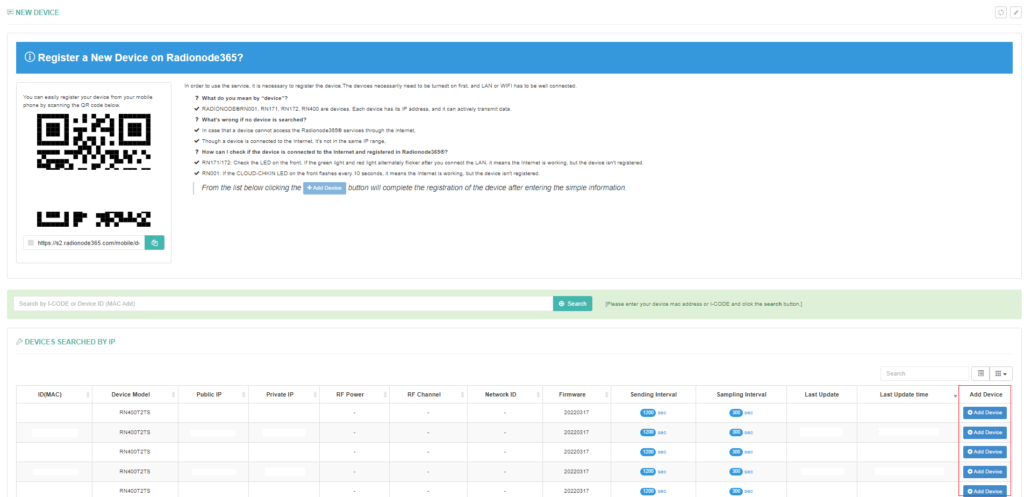
Task: Sort by Private IP using its arrows
Action: pyautogui.click(x=315, y=395)
